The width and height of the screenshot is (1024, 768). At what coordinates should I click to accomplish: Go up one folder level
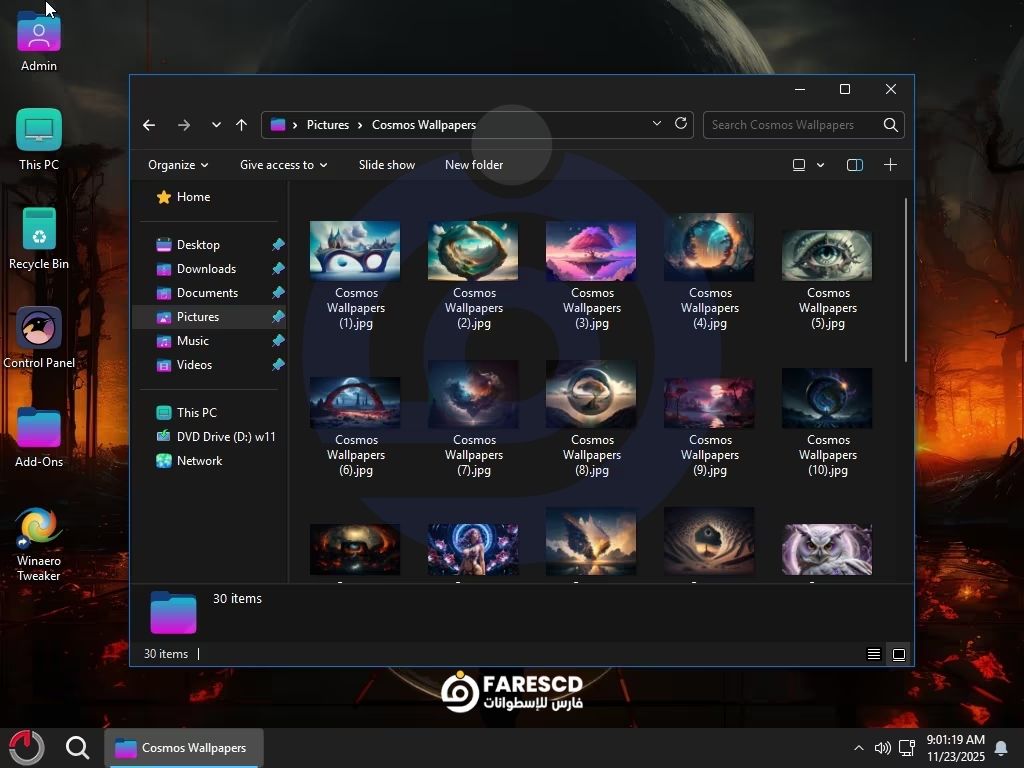tap(241, 125)
